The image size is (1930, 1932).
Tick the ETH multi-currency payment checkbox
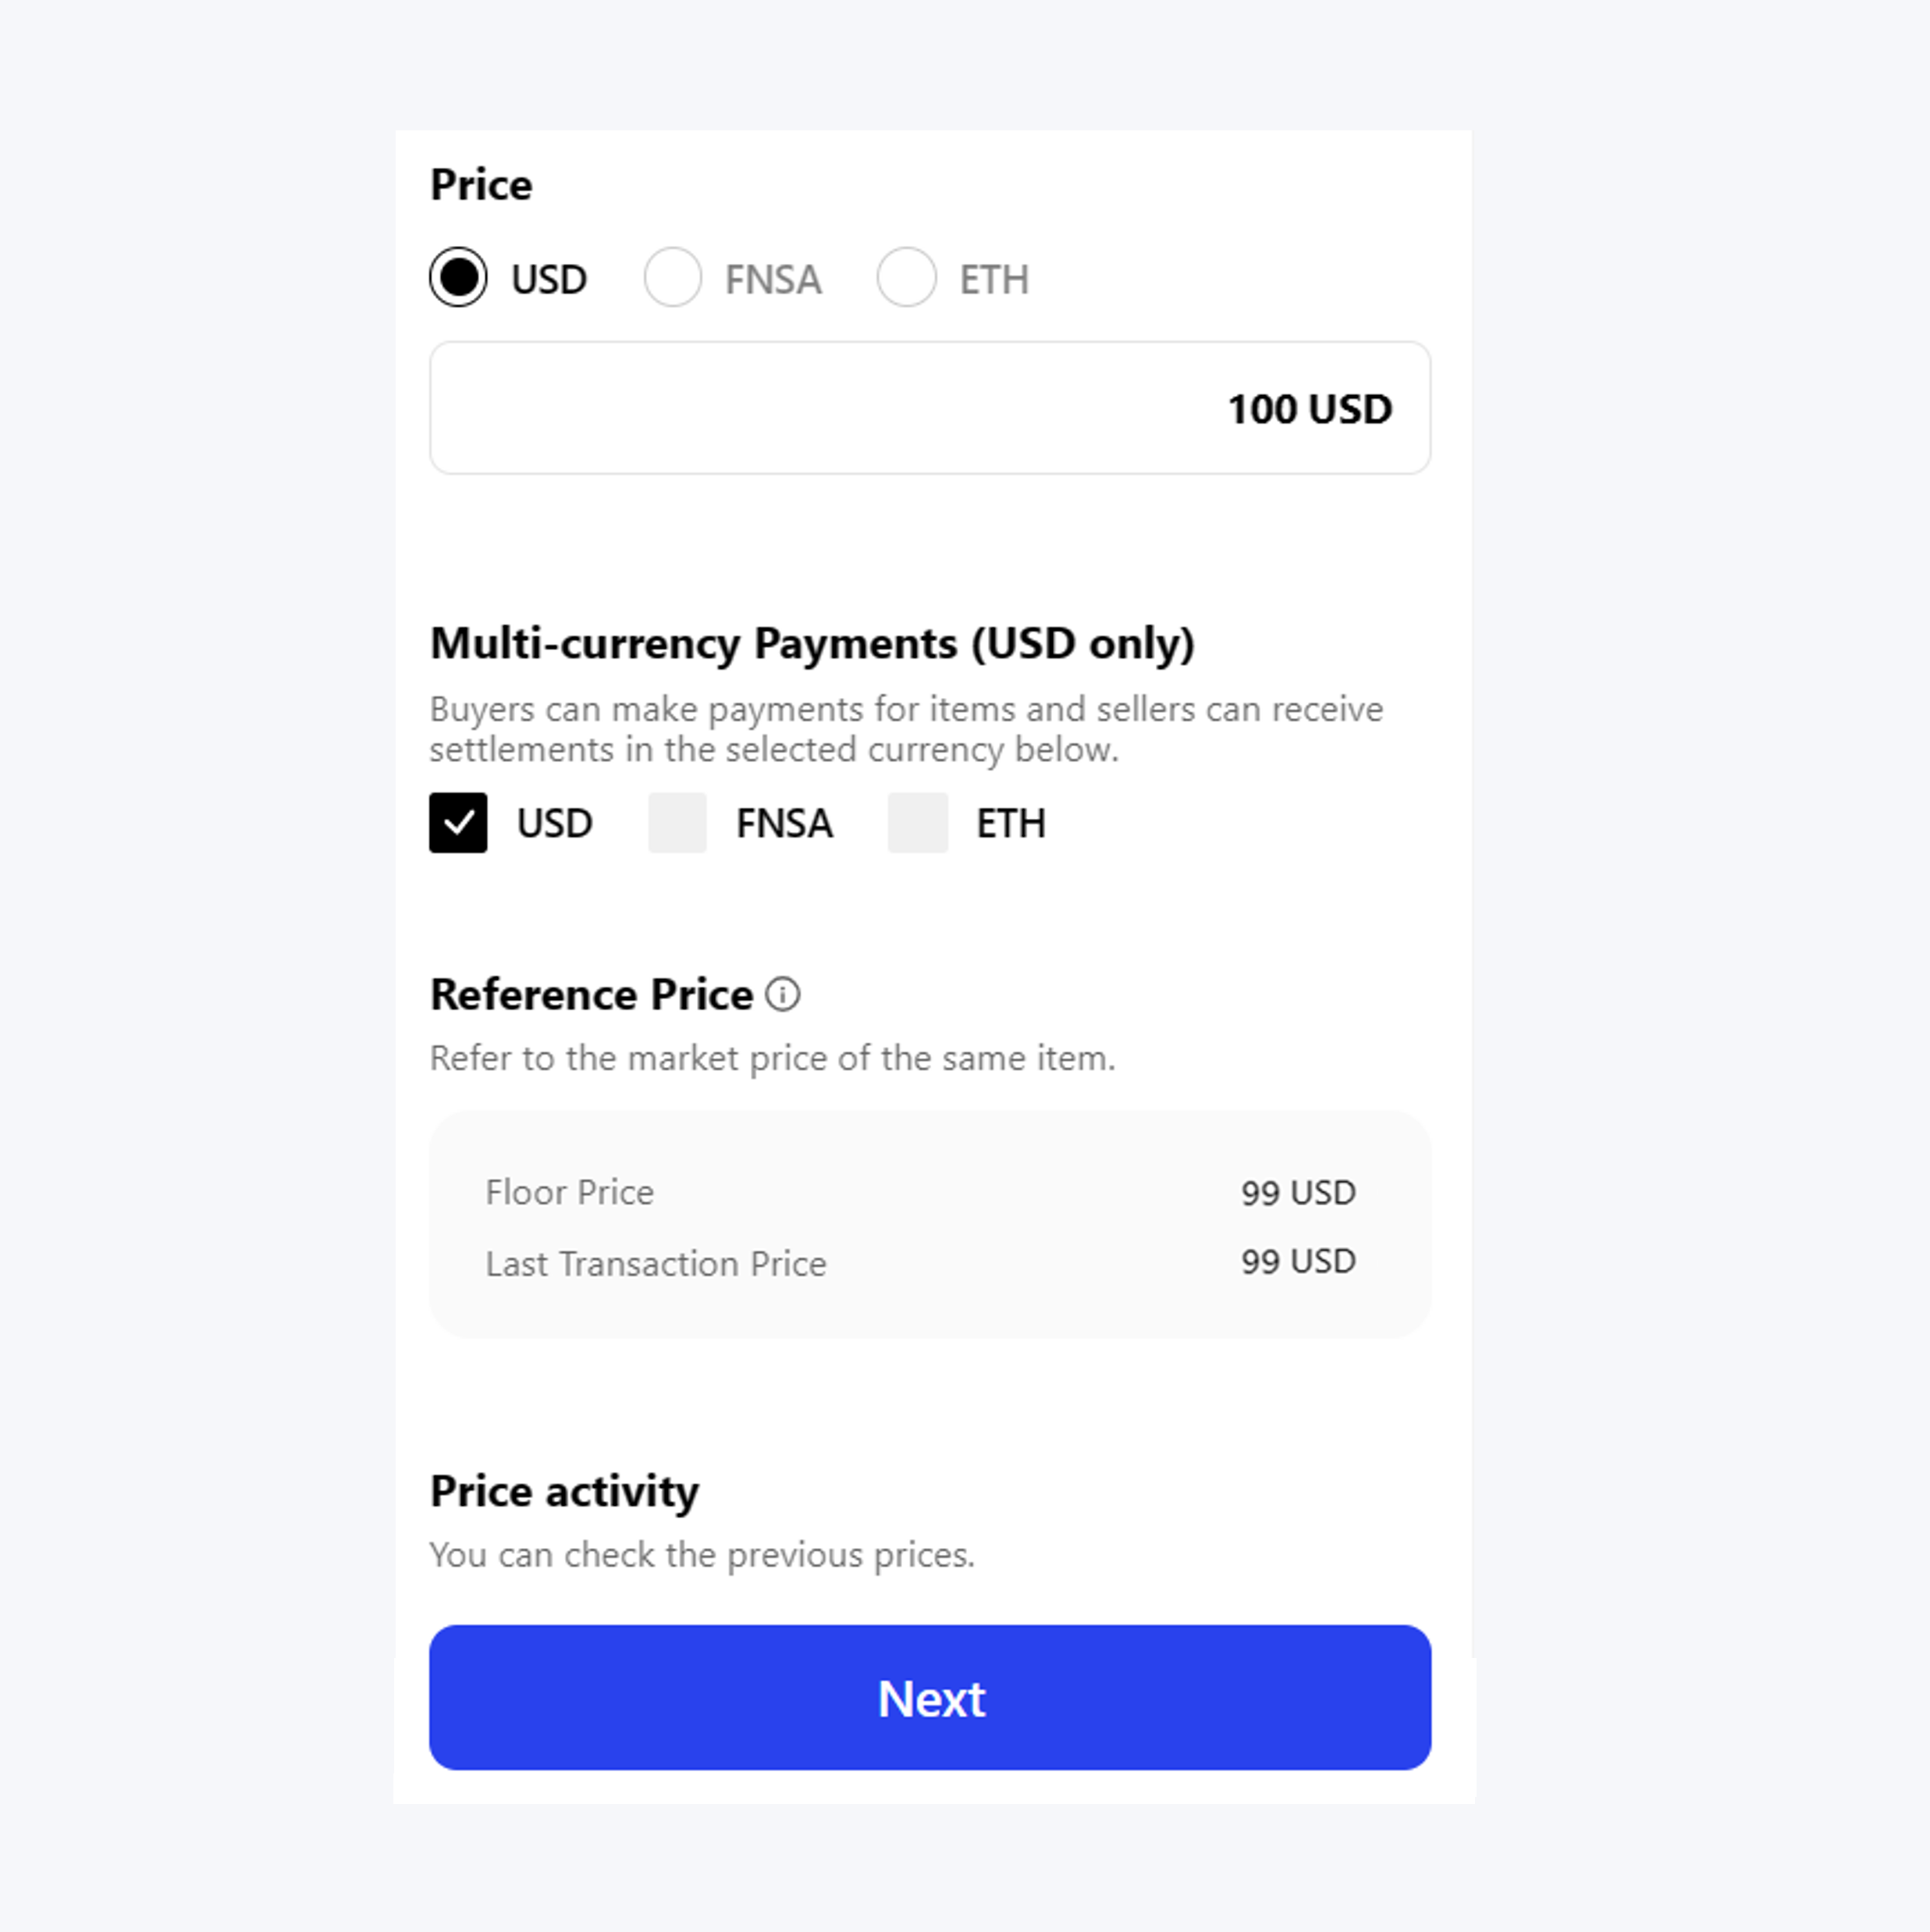click(917, 822)
